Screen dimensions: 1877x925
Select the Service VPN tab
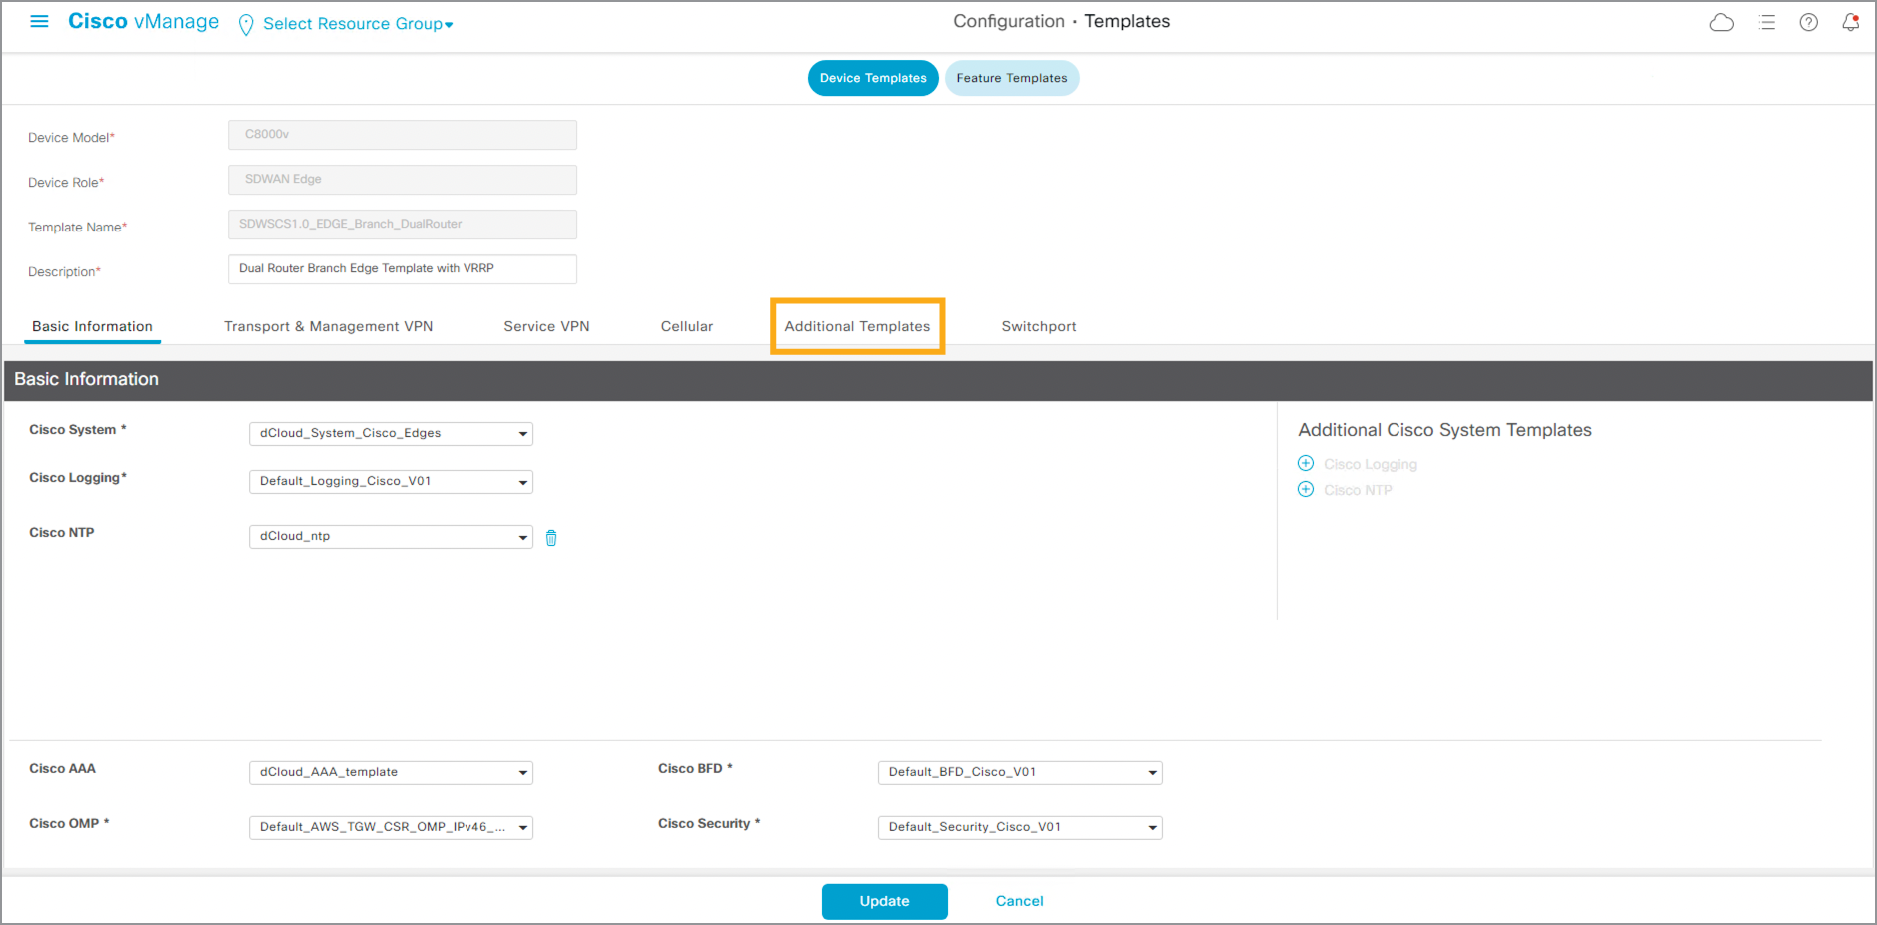546,326
